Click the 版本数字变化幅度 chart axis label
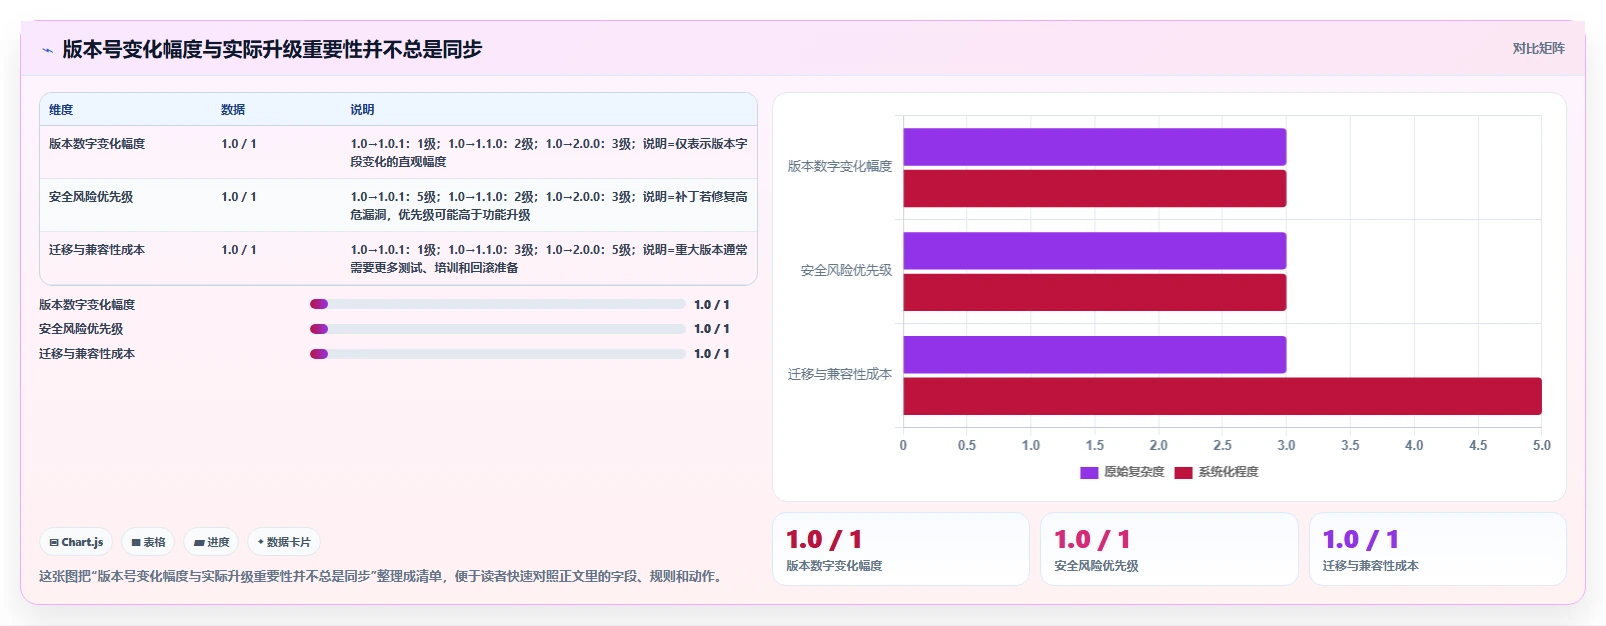The height and width of the screenshot is (626, 1606). (840, 167)
